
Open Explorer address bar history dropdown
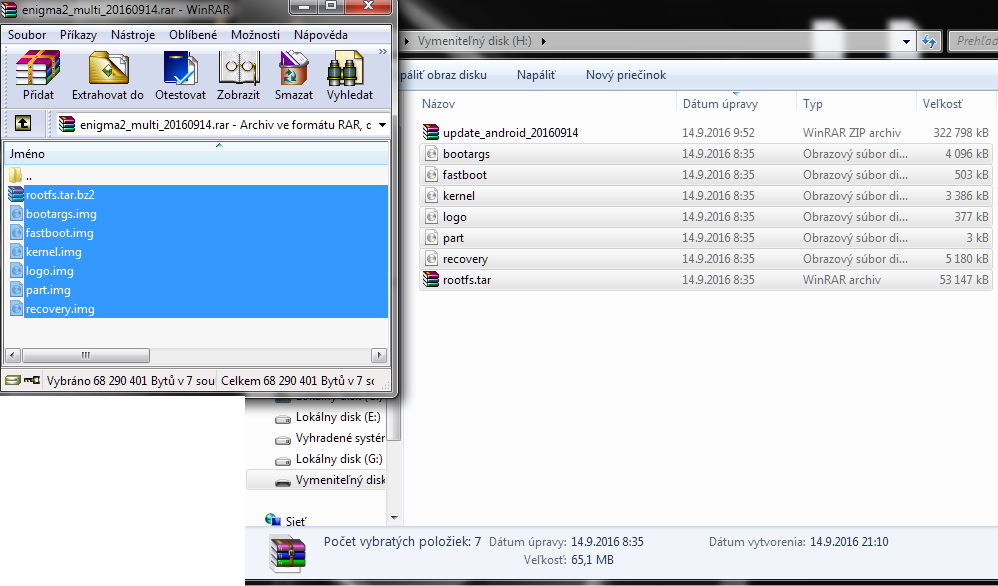pos(906,41)
